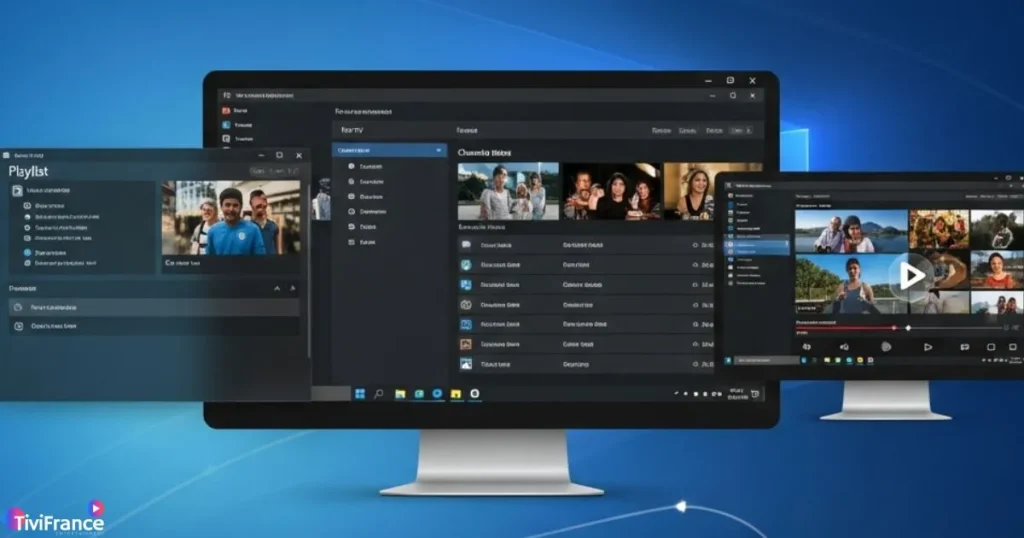Select the last item under the blue sidebar dropdown
The height and width of the screenshot is (538, 1024).
pyautogui.click(x=362, y=242)
